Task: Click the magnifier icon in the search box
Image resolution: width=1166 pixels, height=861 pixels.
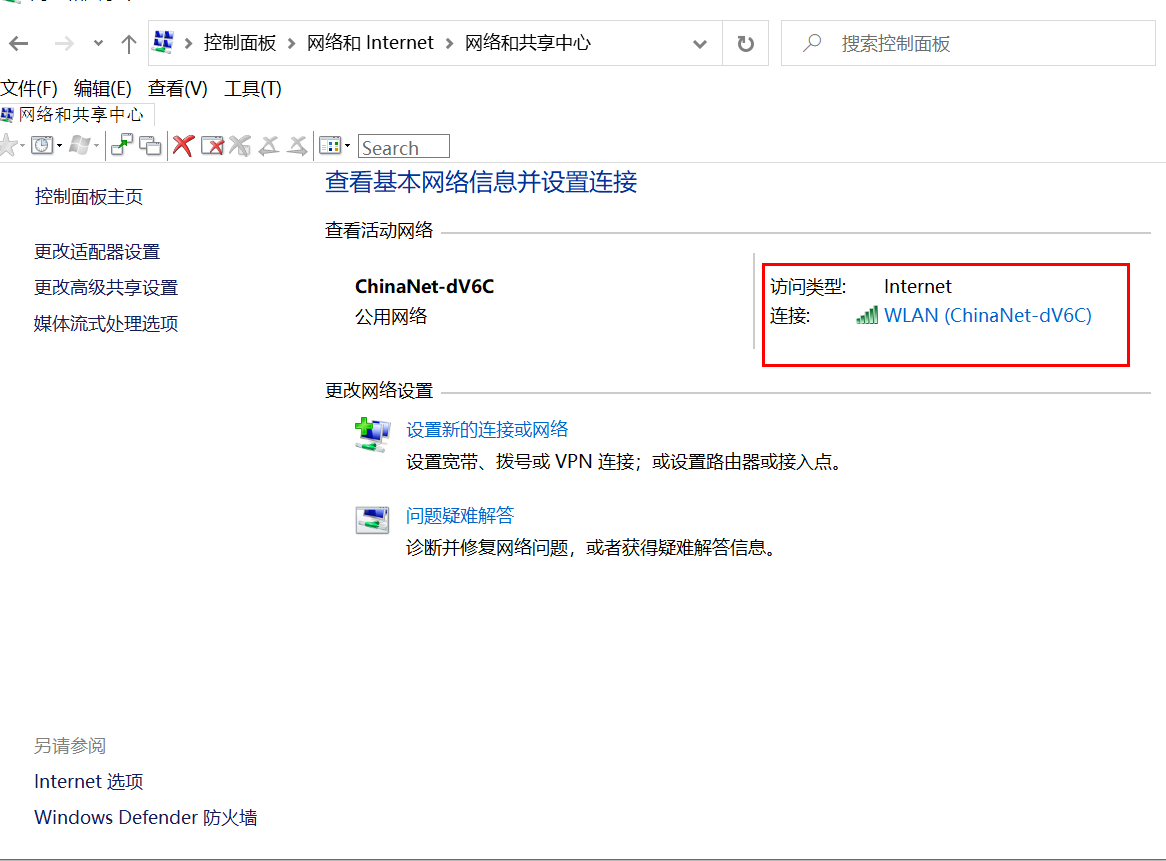Action: click(x=812, y=43)
